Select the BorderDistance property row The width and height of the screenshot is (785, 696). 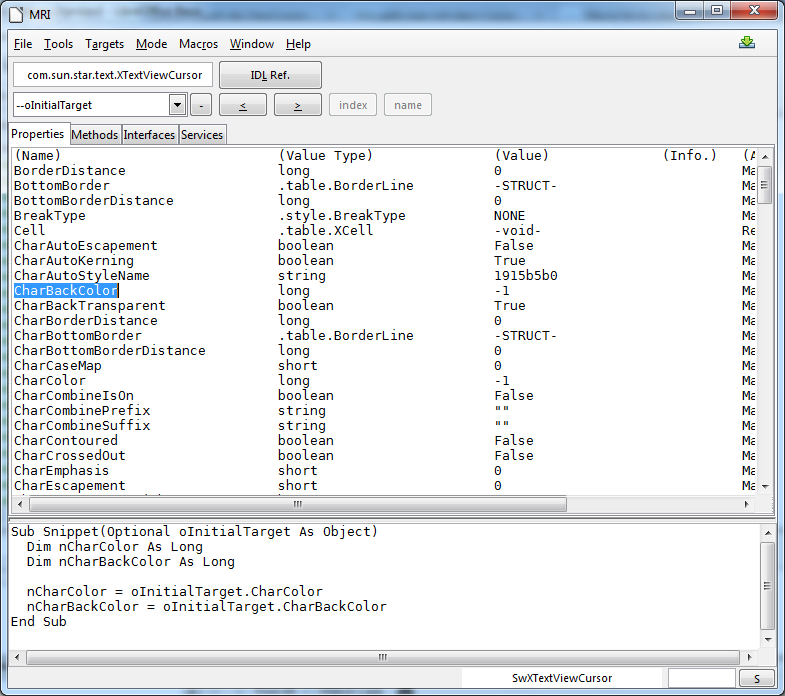click(383, 171)
